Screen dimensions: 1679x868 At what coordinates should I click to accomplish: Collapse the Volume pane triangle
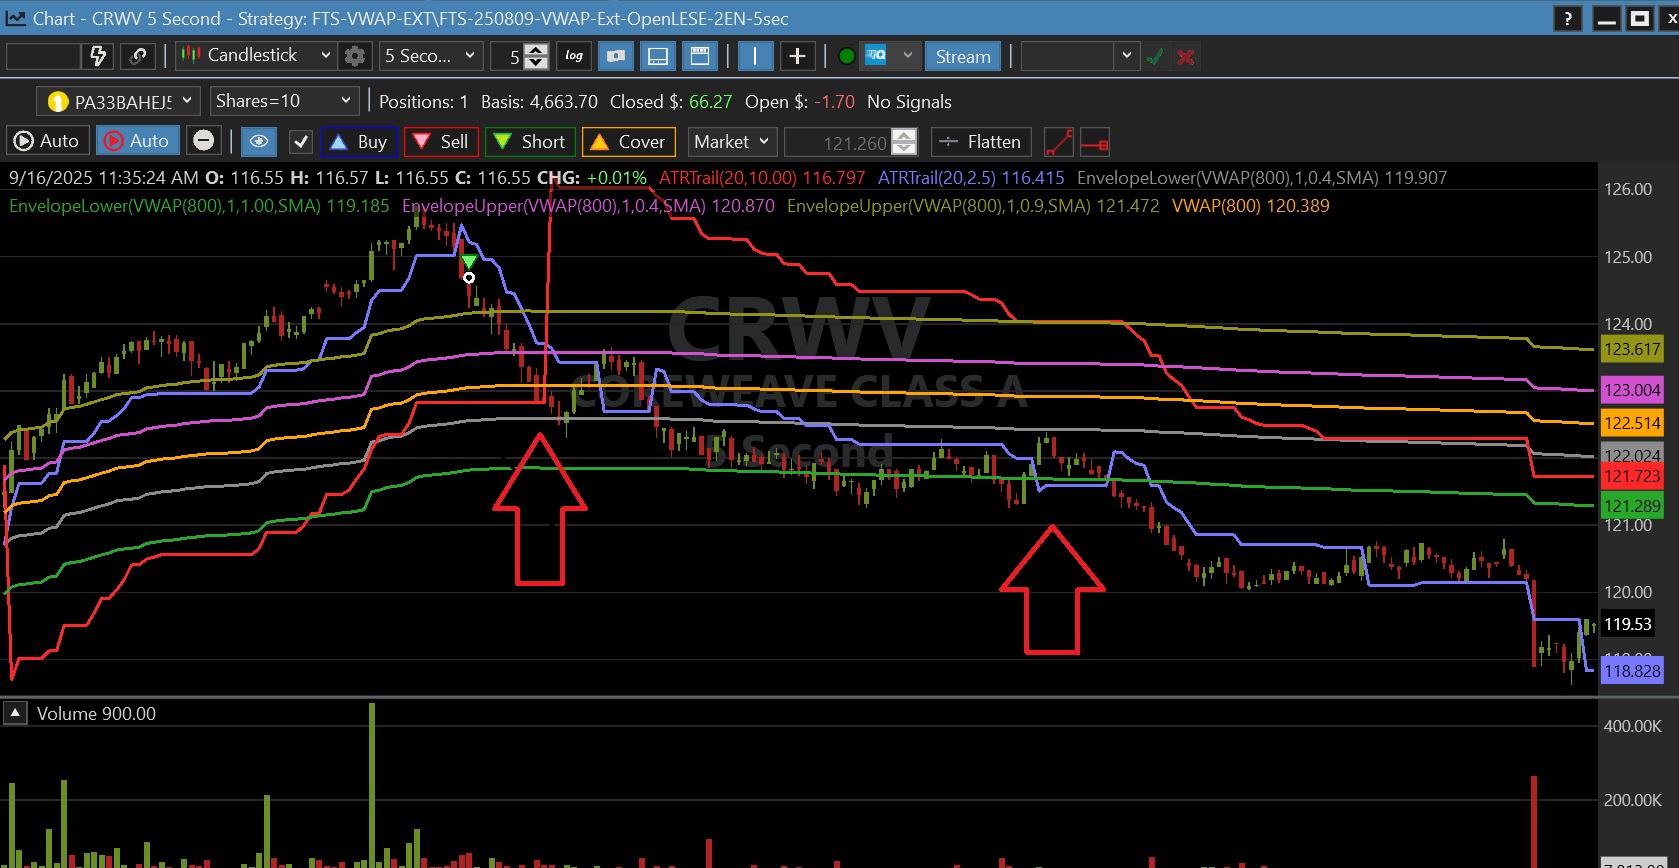coord(15,713)
